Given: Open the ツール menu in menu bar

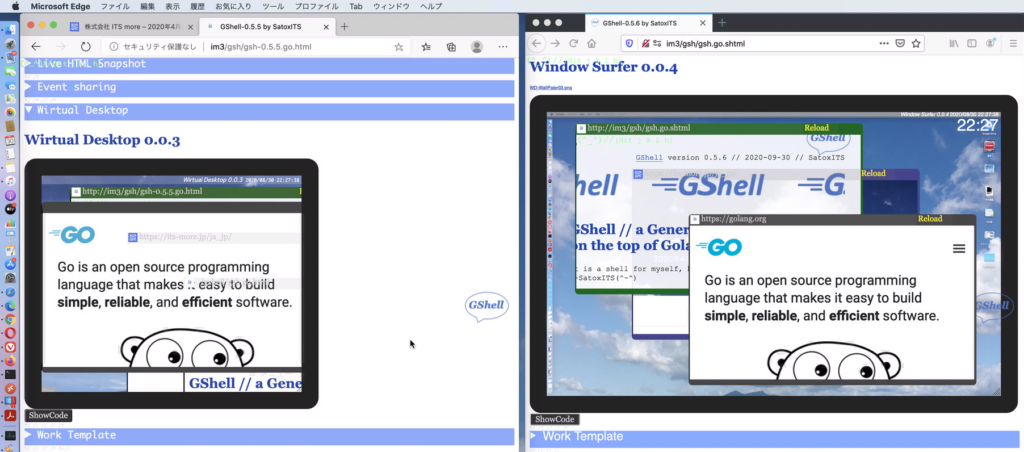Looking at the screenshot, I should click(x=273, y=6).
